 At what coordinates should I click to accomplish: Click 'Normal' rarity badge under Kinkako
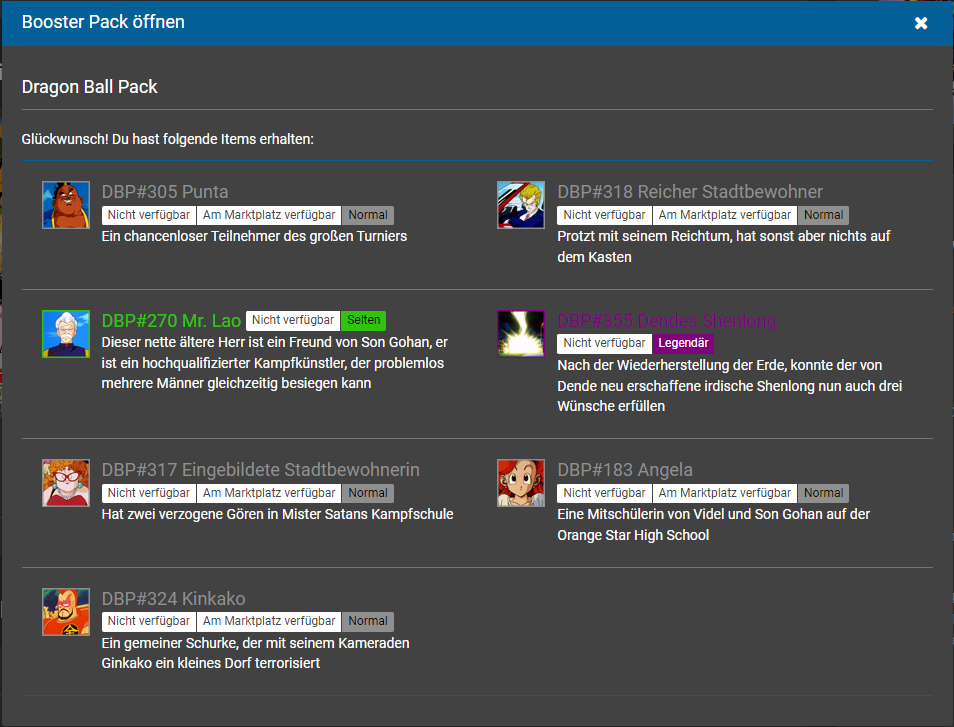(x=368, y=622)
